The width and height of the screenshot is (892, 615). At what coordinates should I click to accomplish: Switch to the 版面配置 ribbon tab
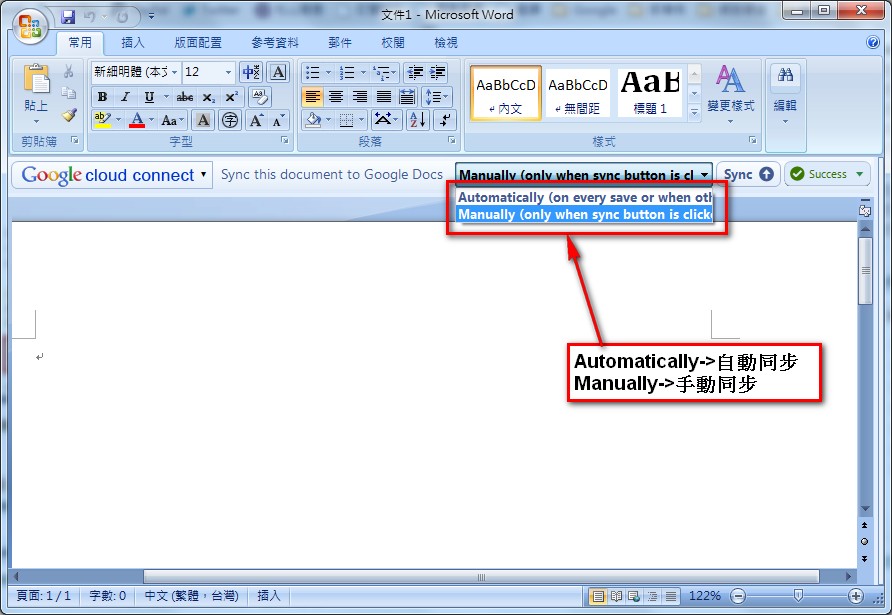tap(198, 42)
